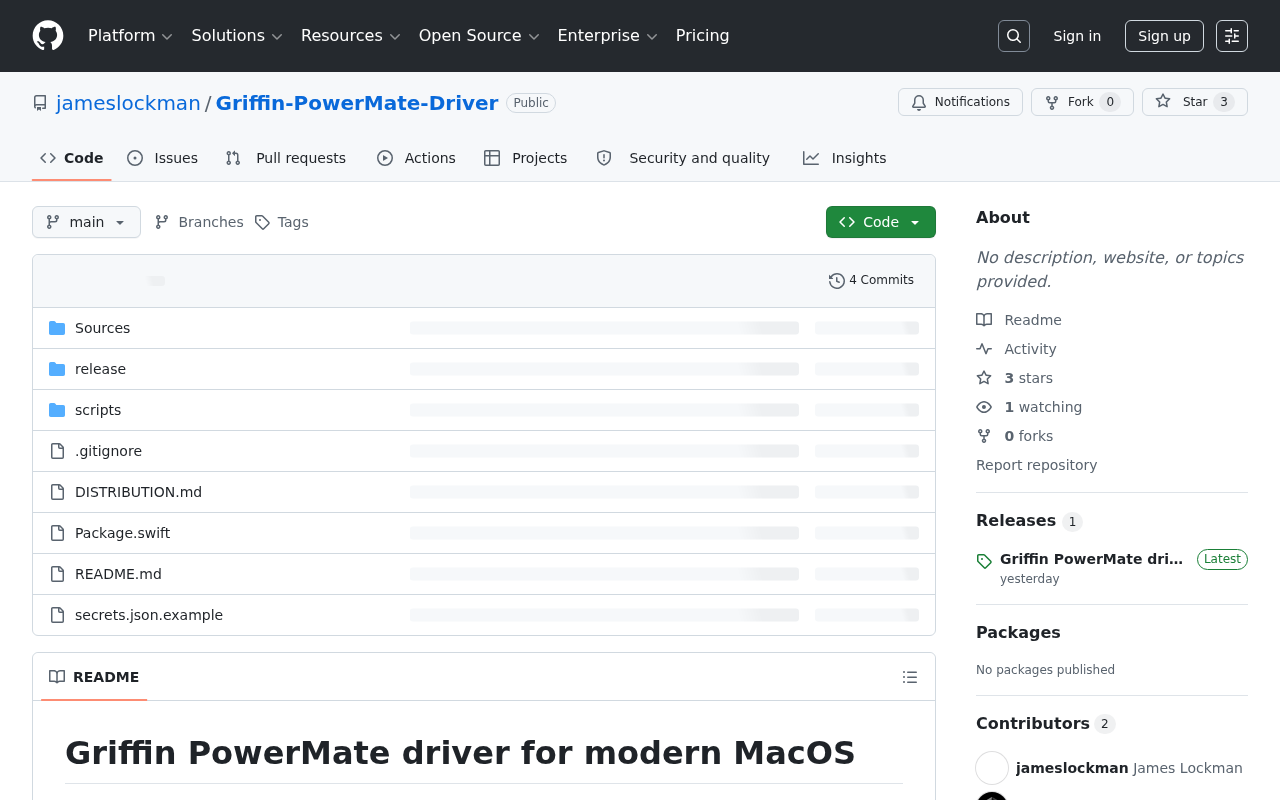
Task: Click the Sign in link
Action: 1077,36
